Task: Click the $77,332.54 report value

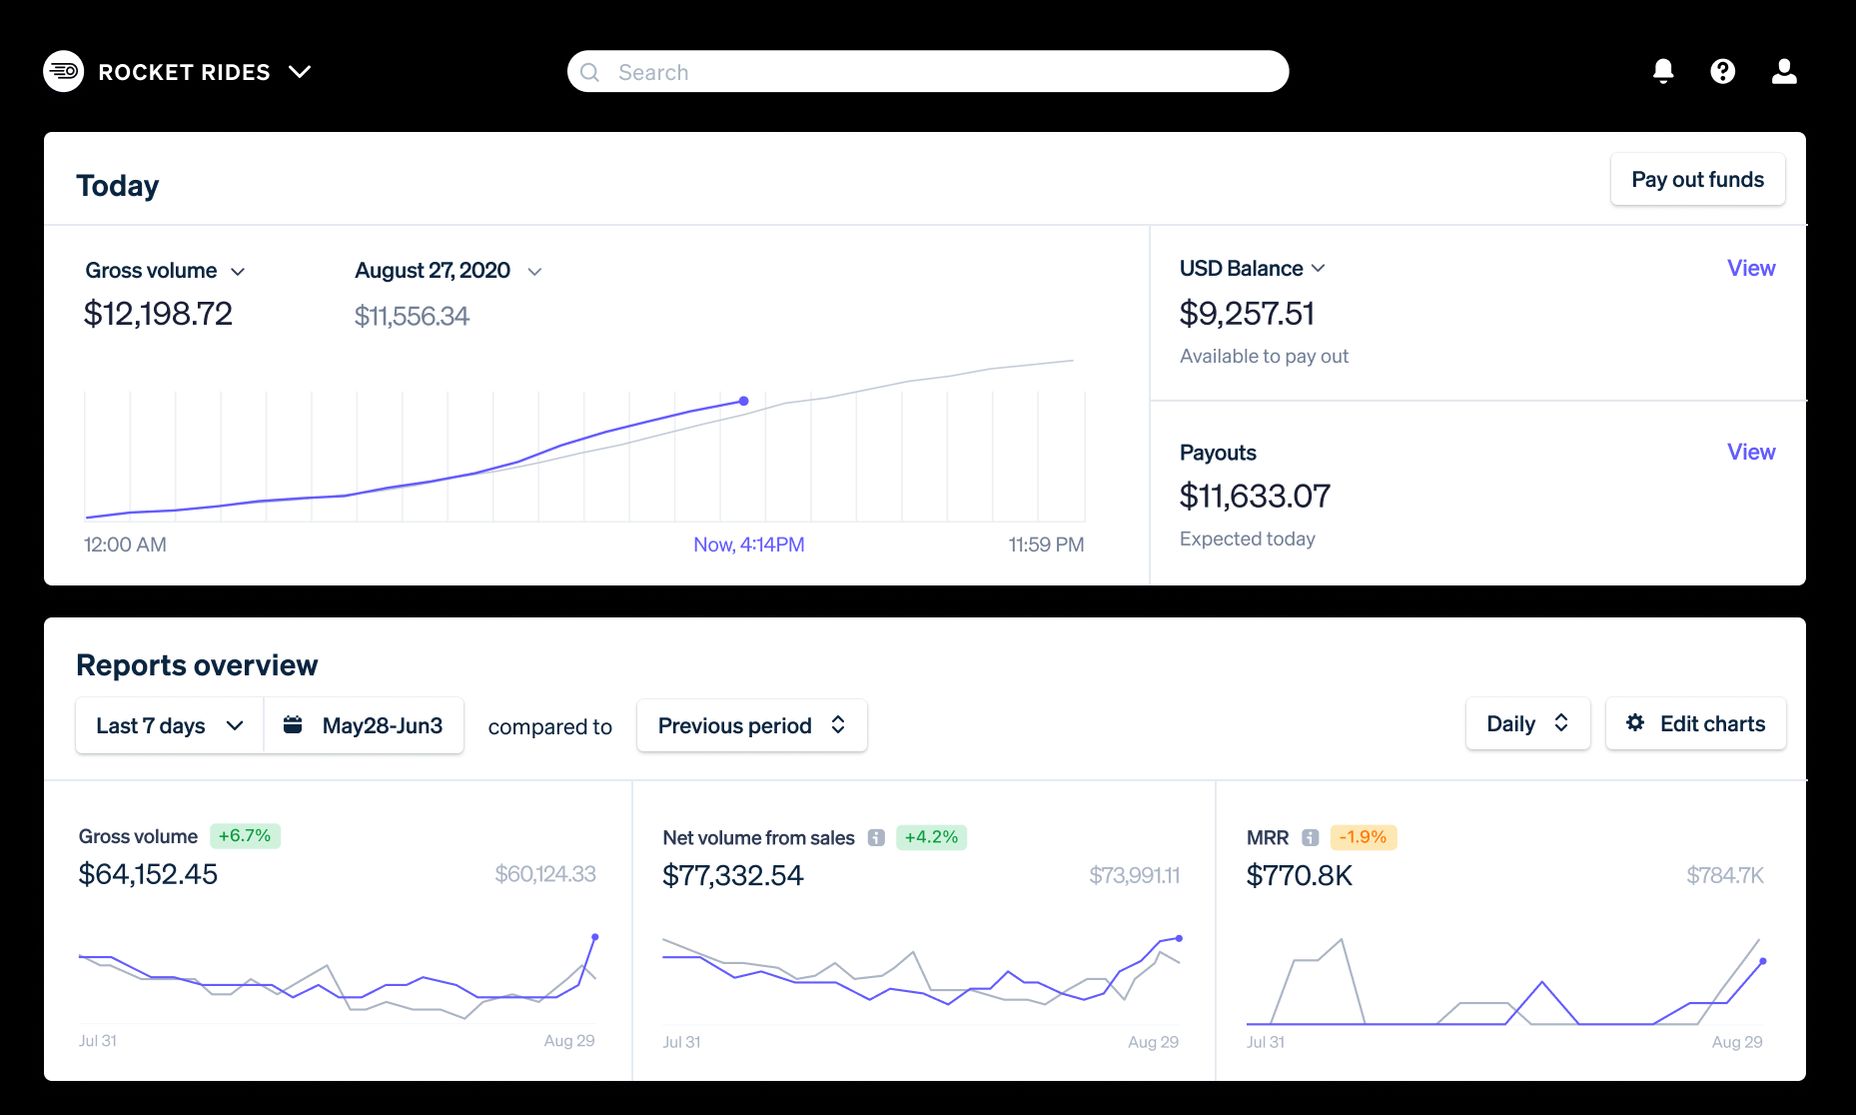Action: (733, 875)
